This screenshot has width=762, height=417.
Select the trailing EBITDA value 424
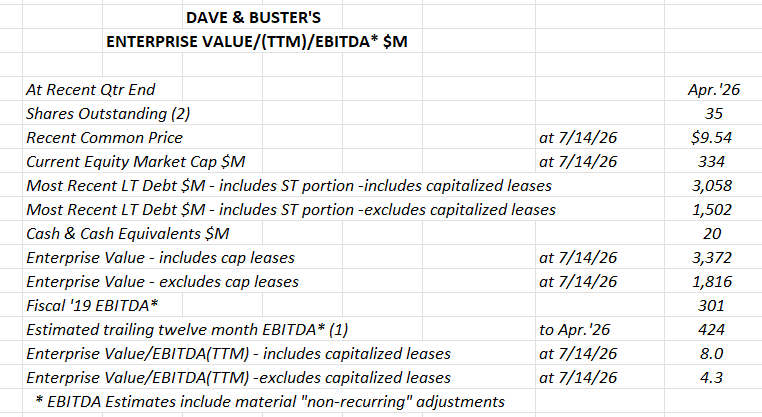[x=711, y=329]
